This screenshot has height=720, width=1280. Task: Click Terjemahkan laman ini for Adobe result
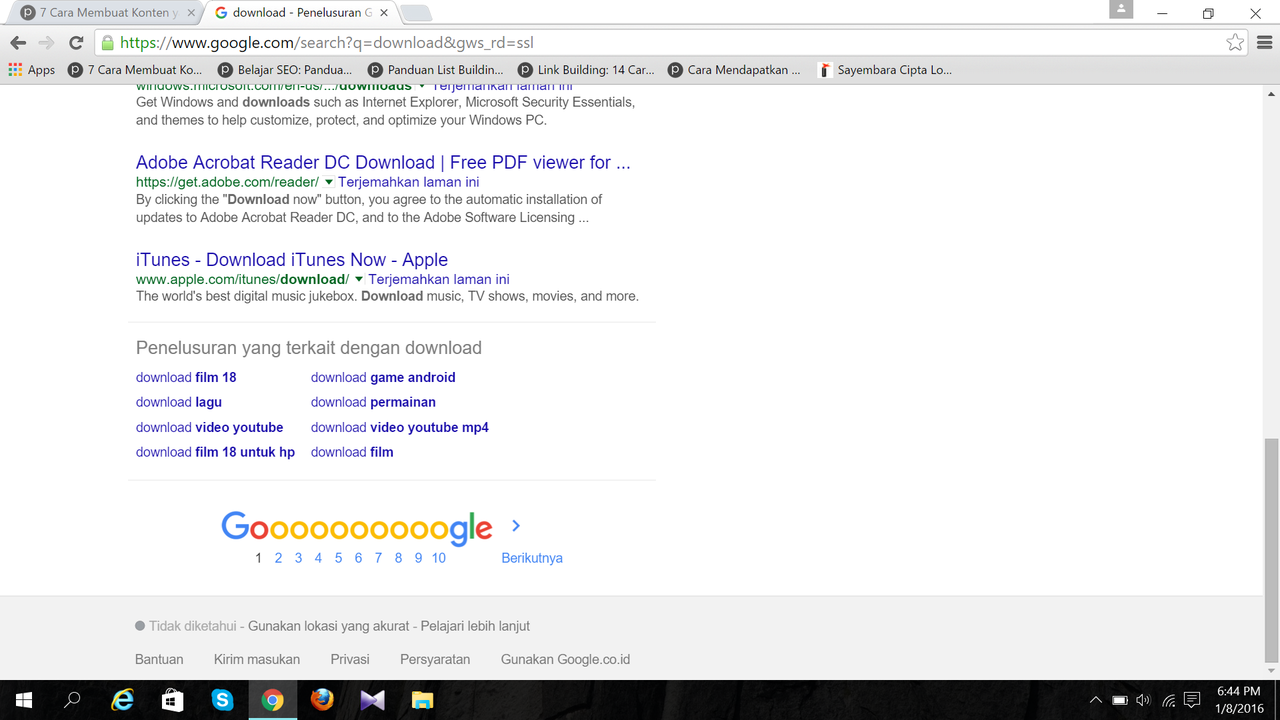point(409,182)
